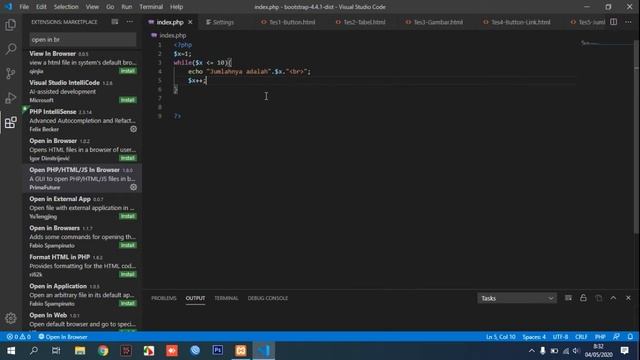Change indentation via Spaces: 4
Image resolution: width=640 pixels, height=360 pixels.
[x=534, y=337]
